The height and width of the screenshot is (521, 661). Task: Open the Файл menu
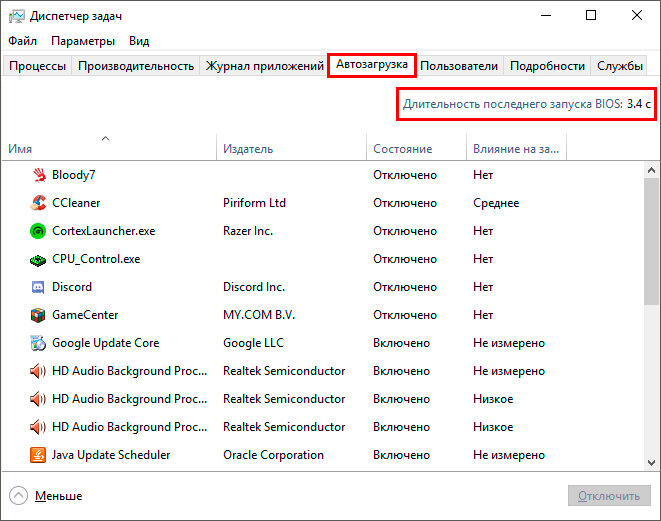[x=22, y=41]
